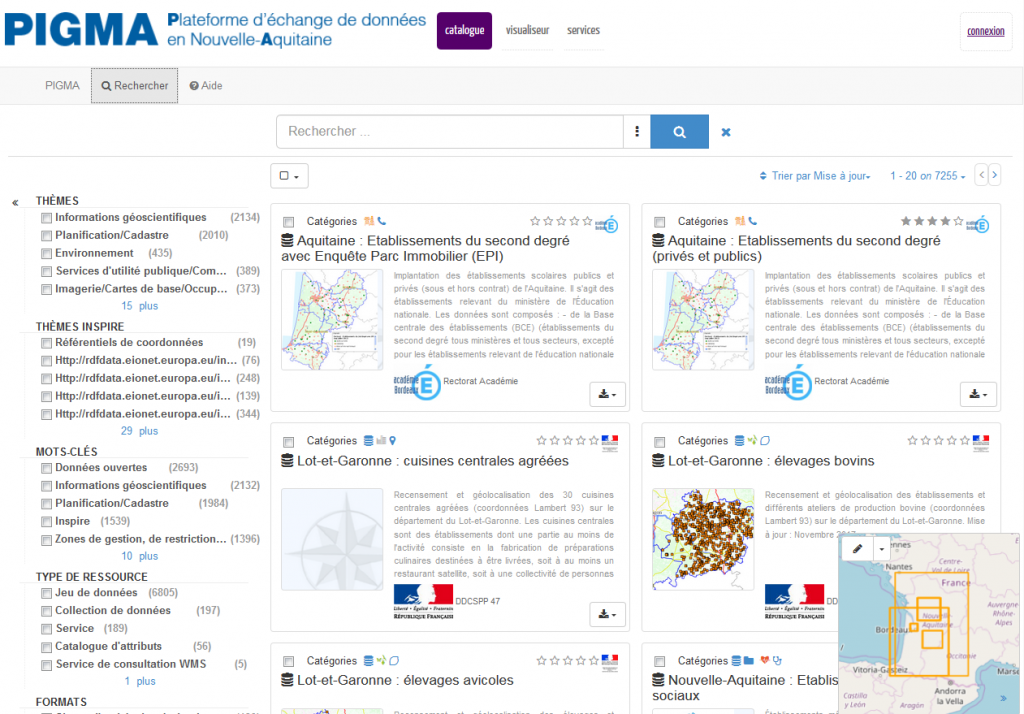This screenshot has width=1024, height=714.
Task: Open dropdown beside map pencil tool
Action: 882,549
